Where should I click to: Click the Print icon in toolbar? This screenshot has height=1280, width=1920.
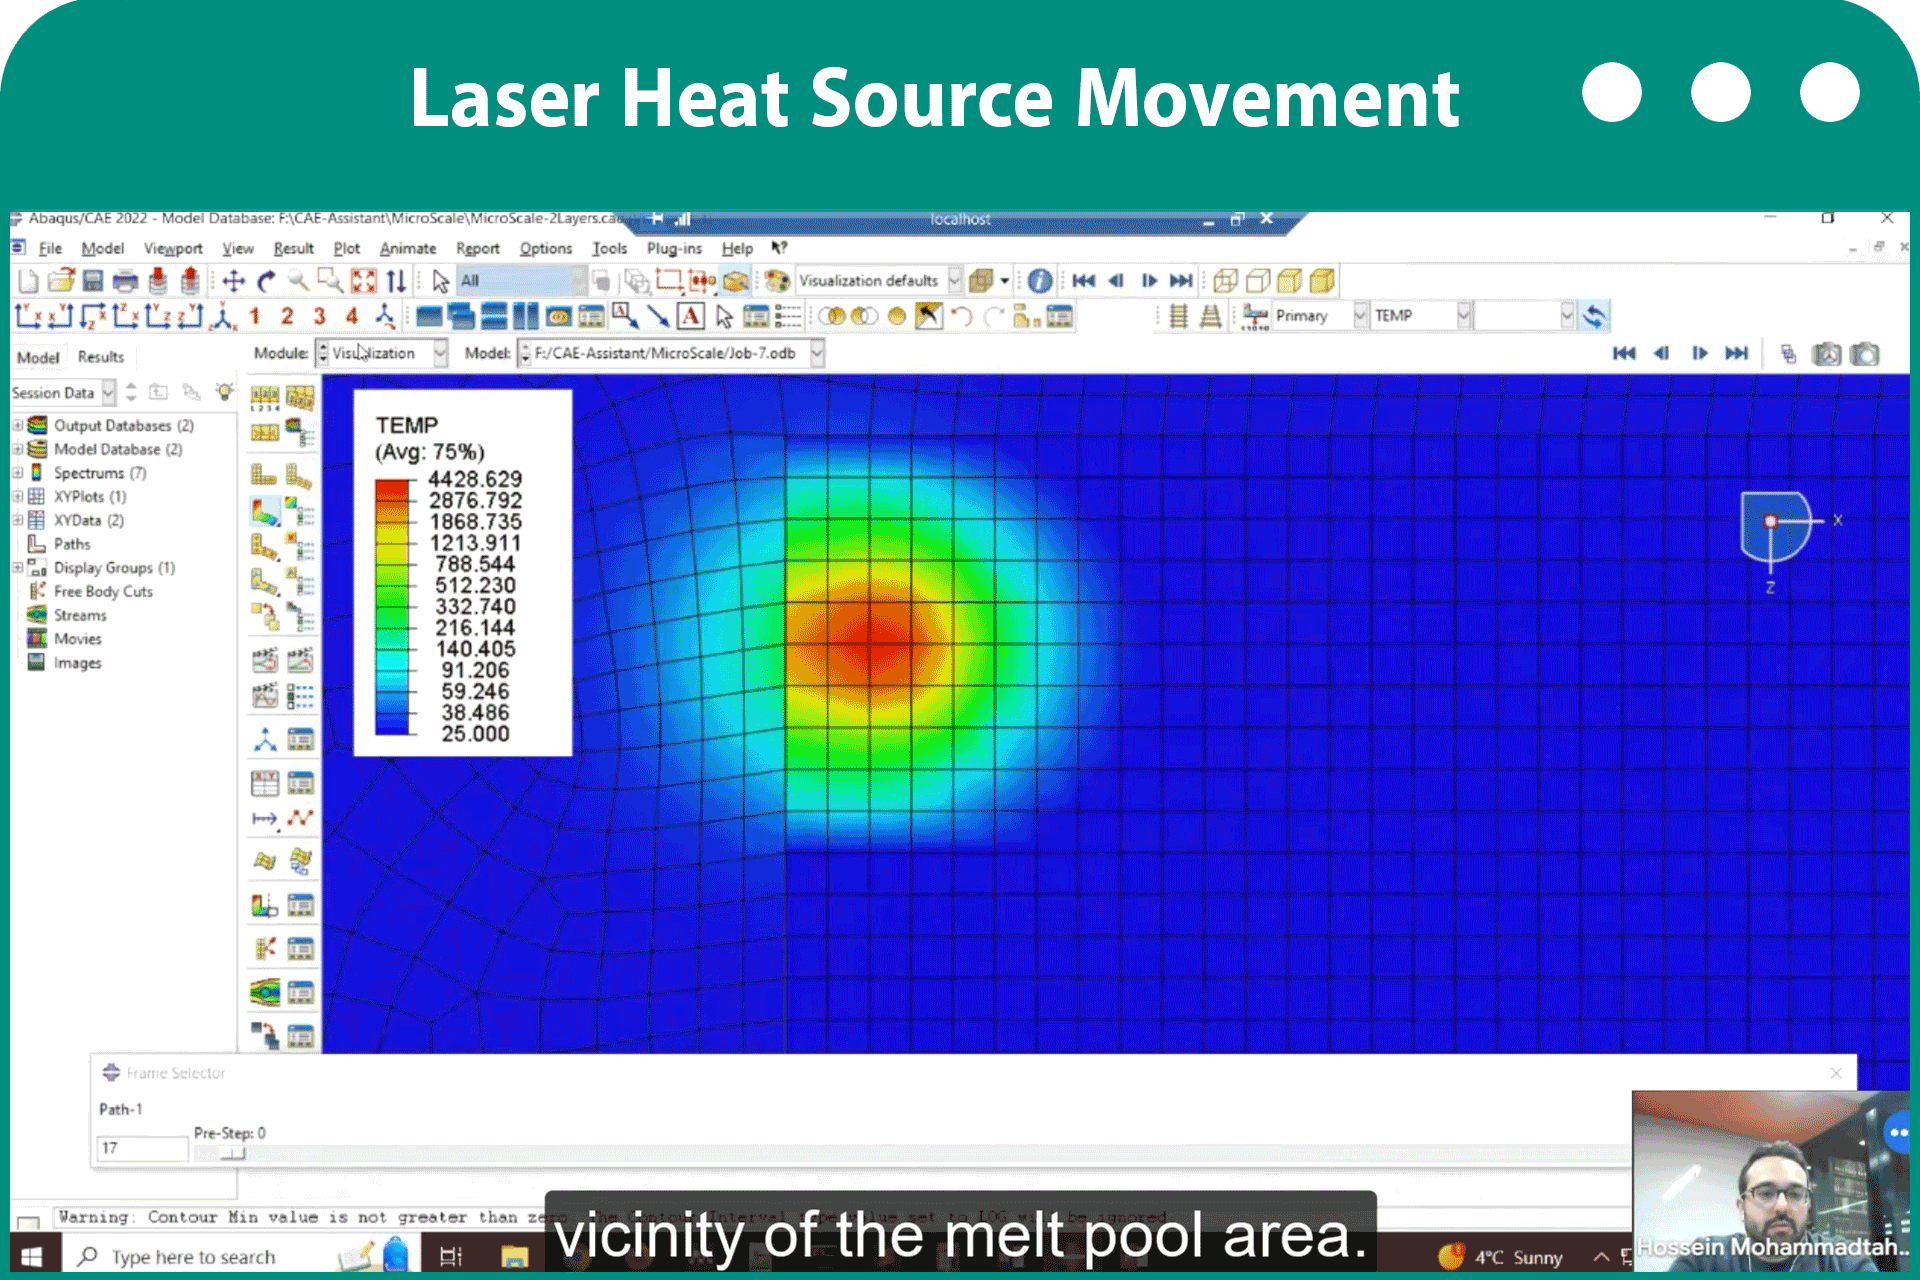pos(125,281)
